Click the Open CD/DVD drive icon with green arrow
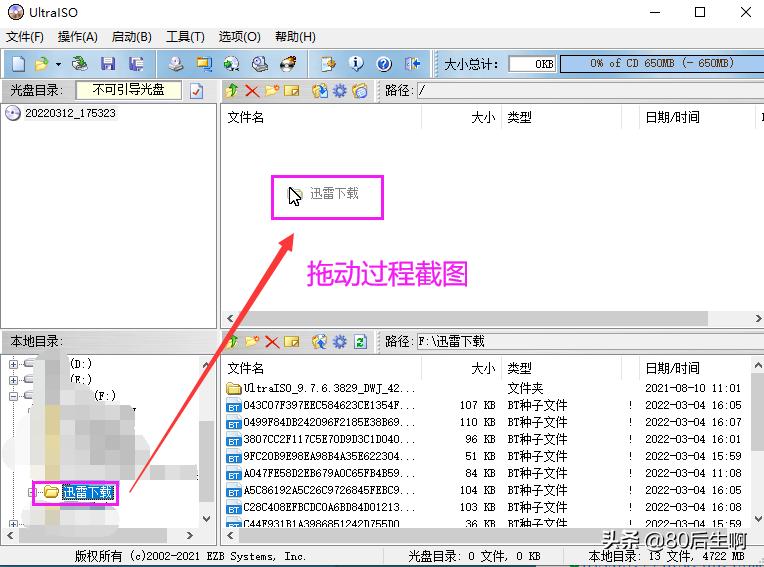Image resolution: width=764 pixels, height=567 pixels. tap(79, 64)
